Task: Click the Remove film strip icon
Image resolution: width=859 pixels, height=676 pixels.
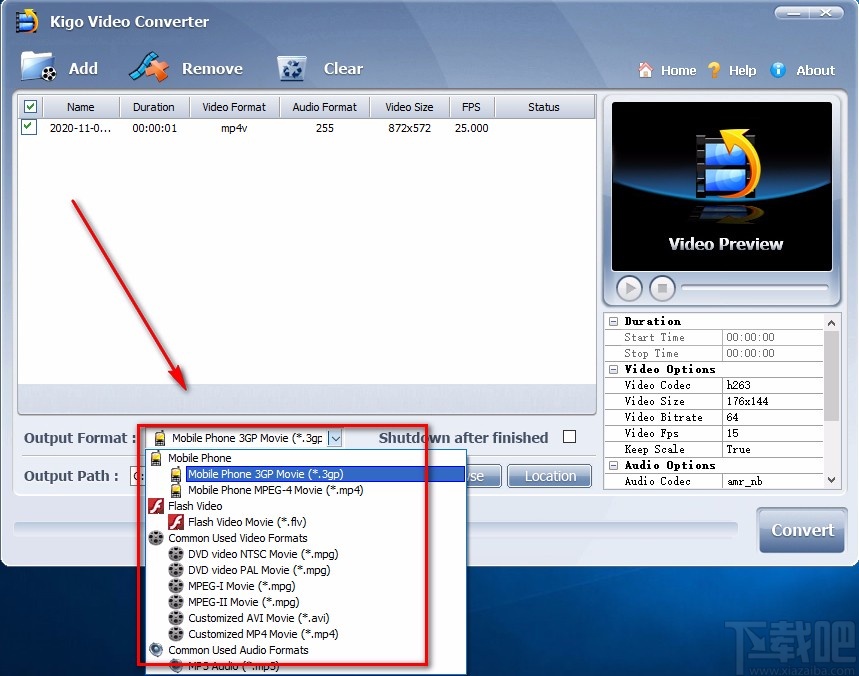Action: [149, 67]
